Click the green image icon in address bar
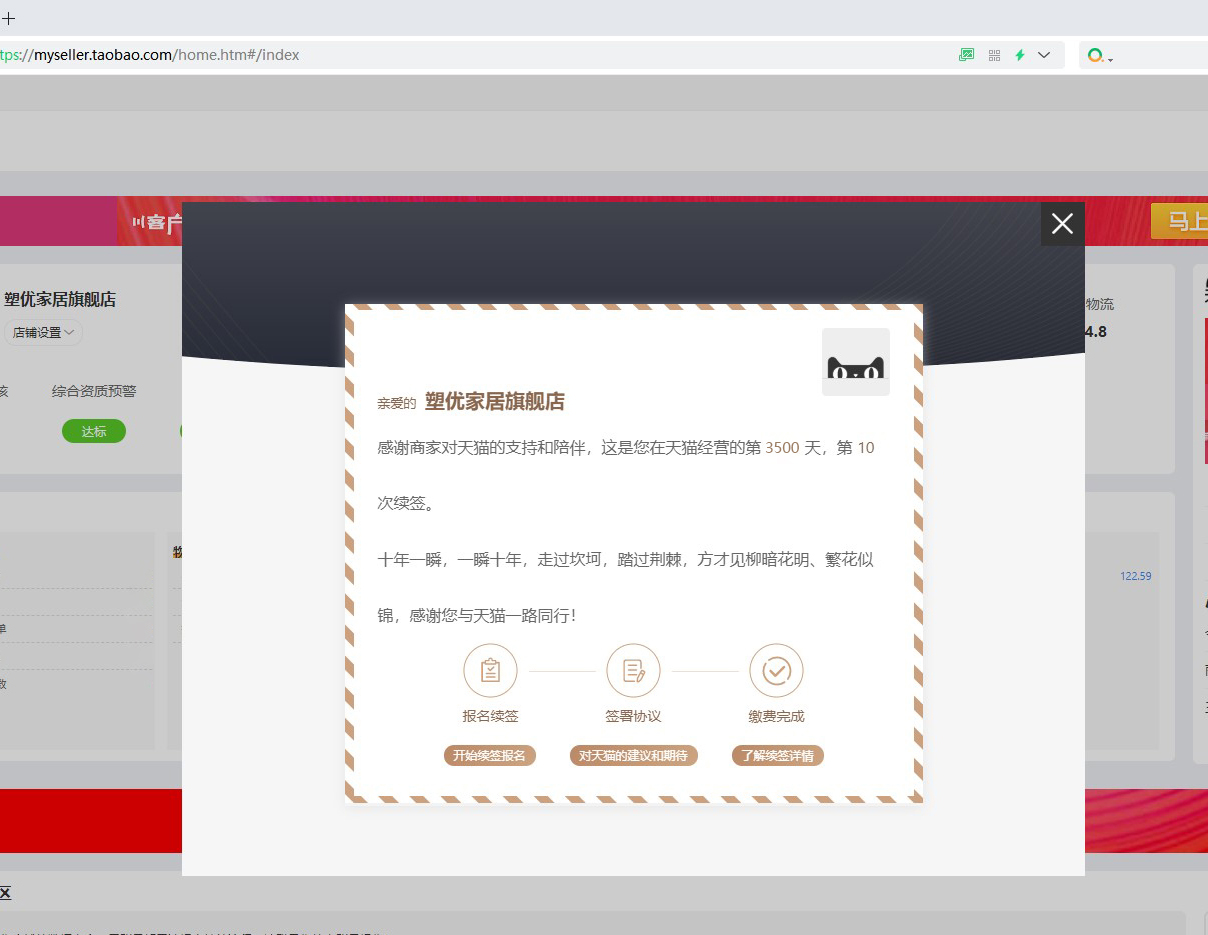 point(966,55)
